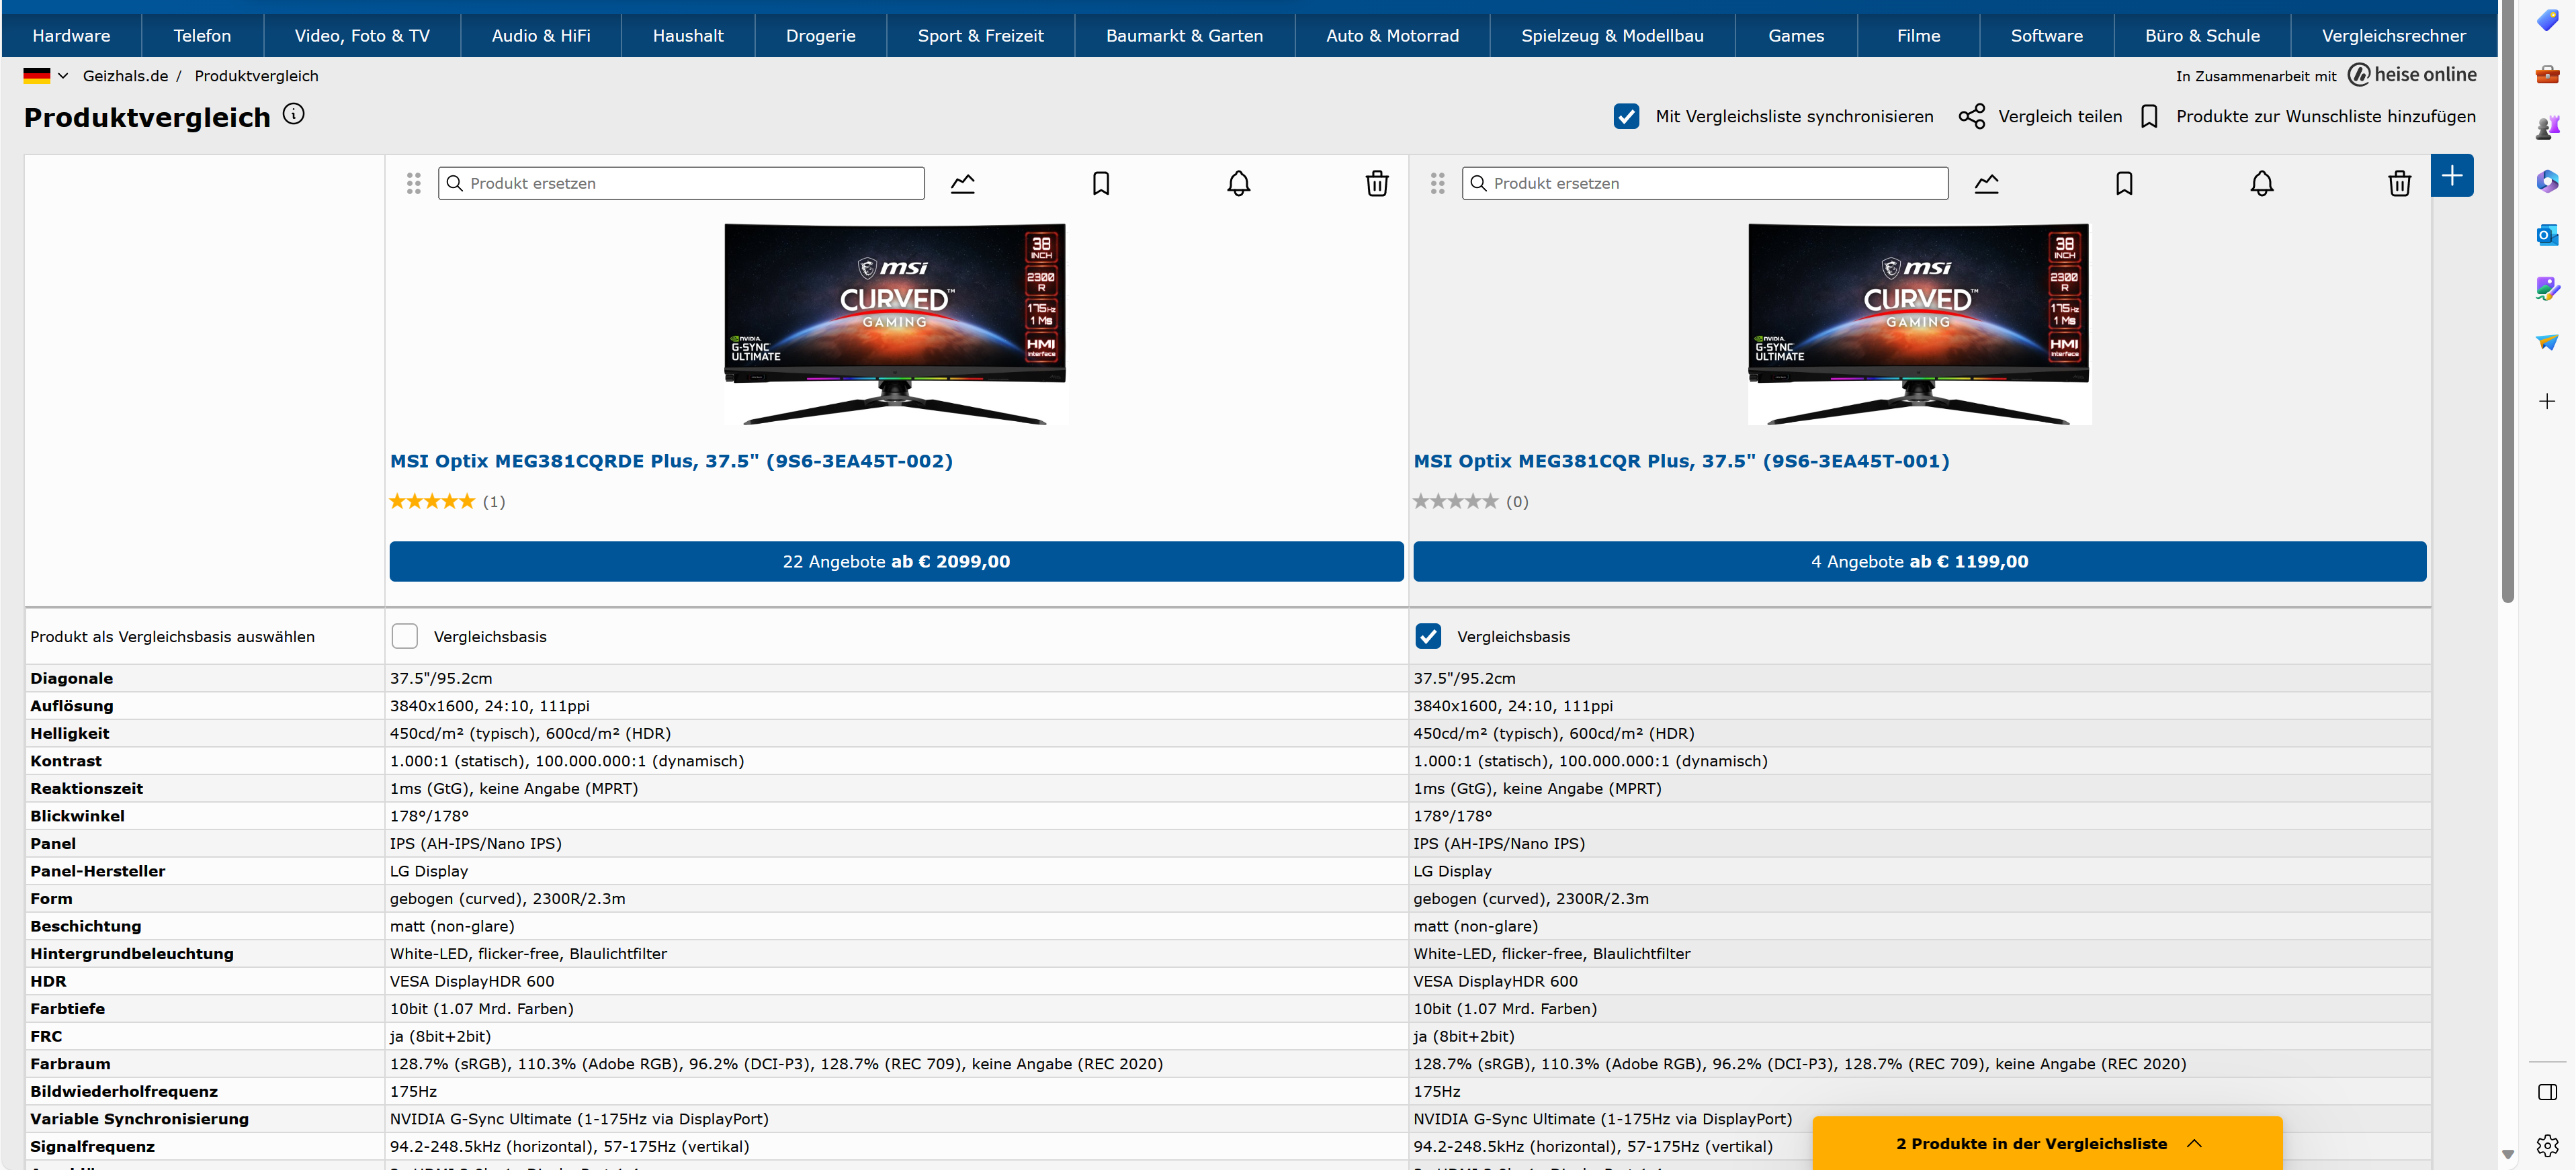Click the Vergleich teilen share icon
The height and width of the screenshot is (1170, 2576).
[1971, 116]
